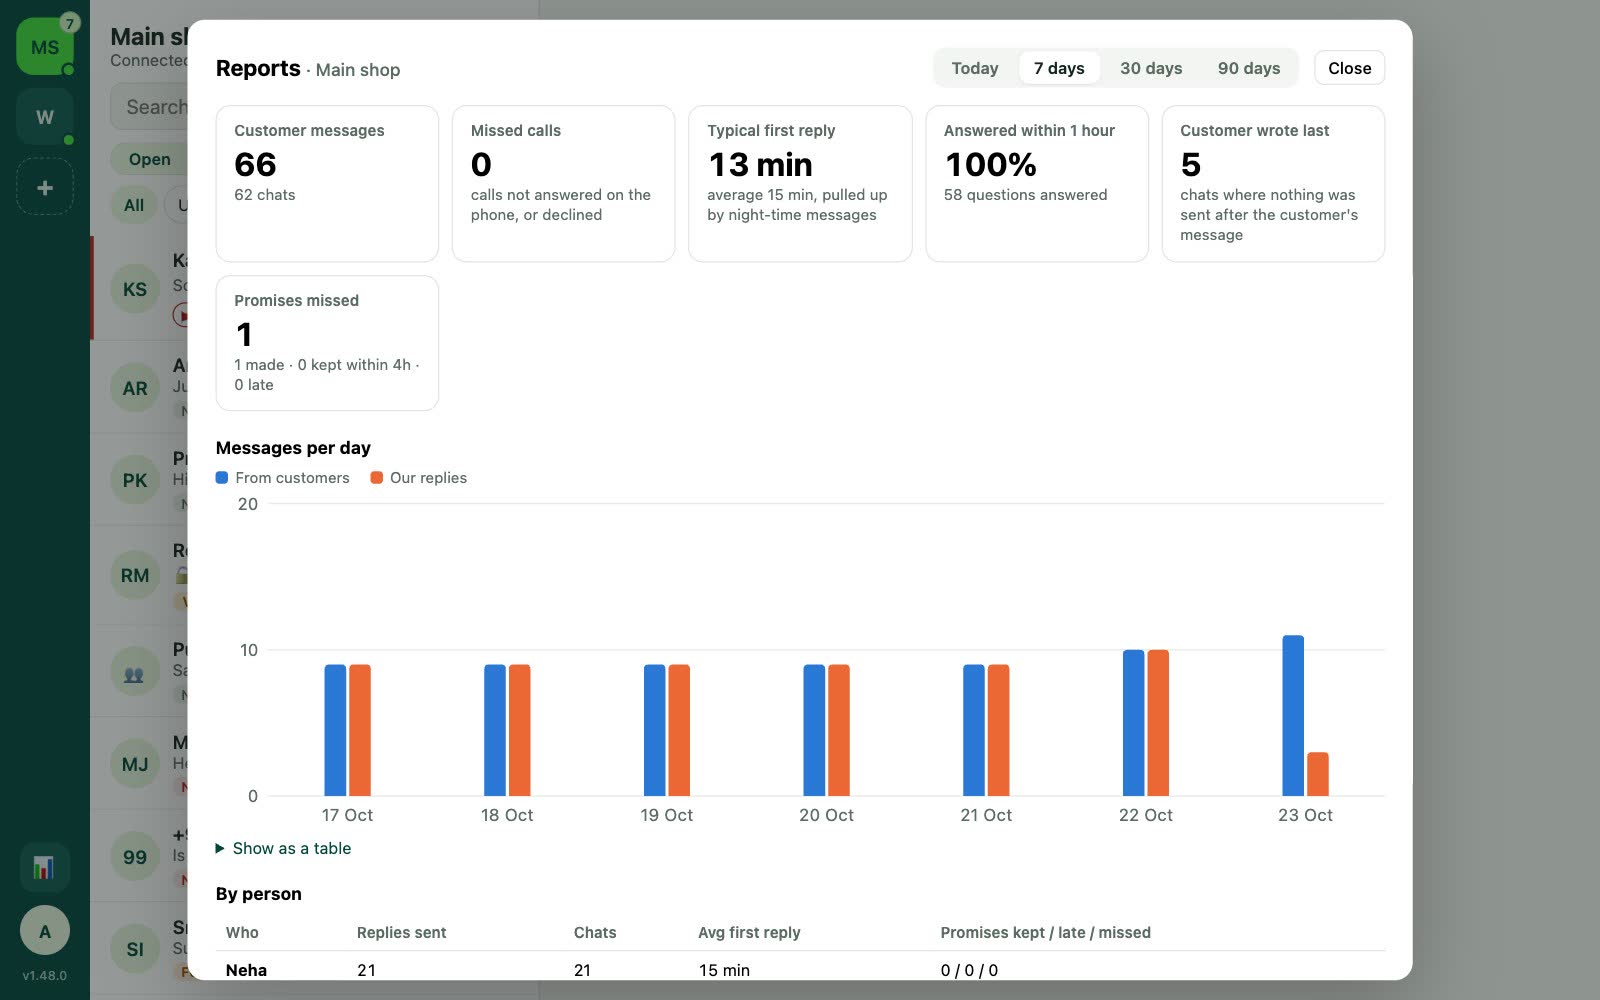Open the 99 contact avatar chat
This screenshot has width=1600, height=1000.
coord(135,857)
